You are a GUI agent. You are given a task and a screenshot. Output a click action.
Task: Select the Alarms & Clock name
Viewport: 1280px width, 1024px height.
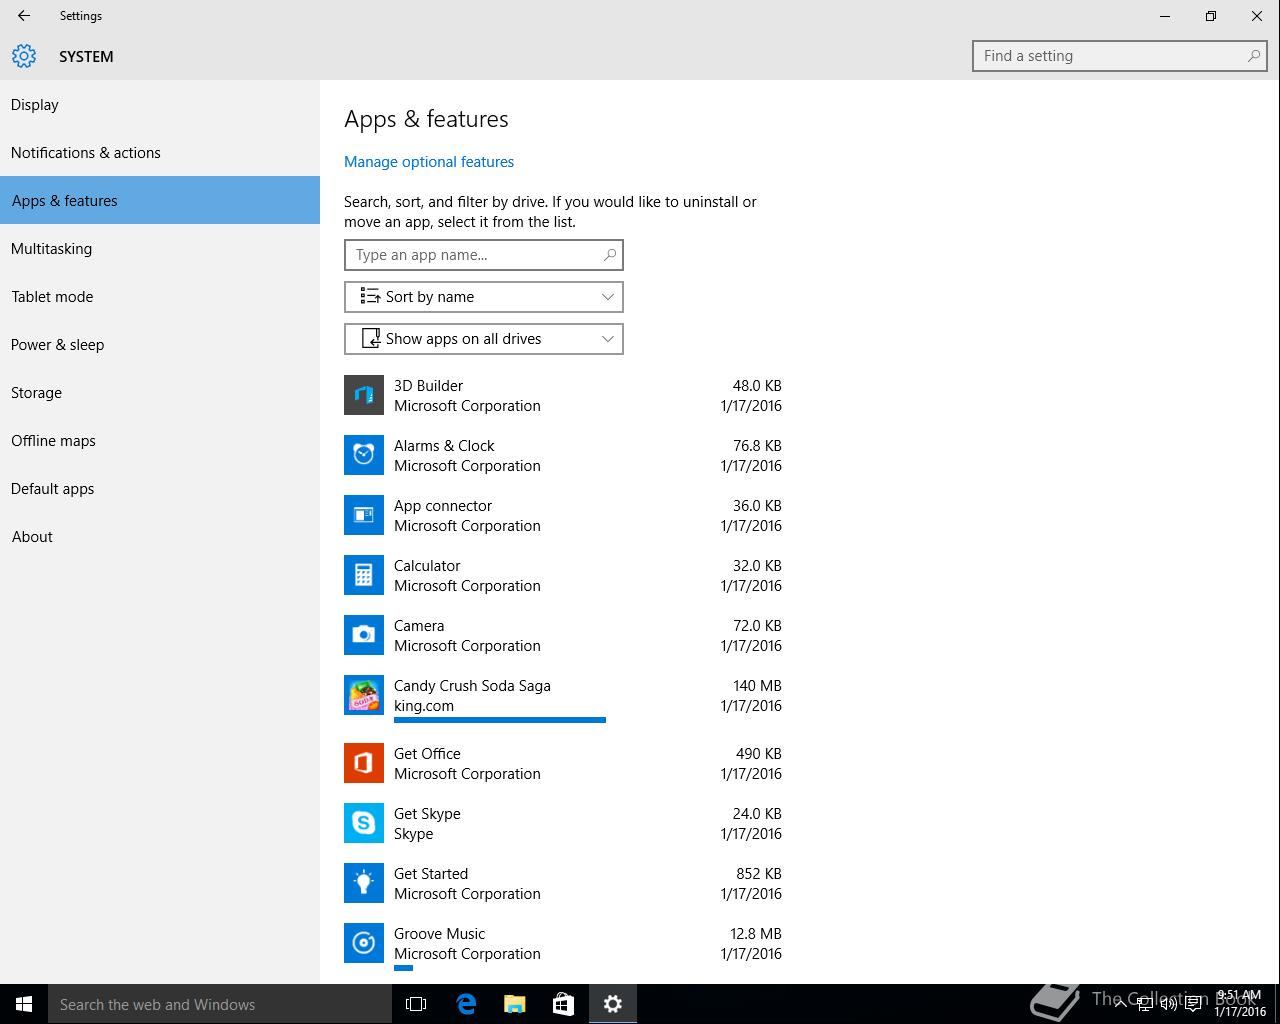click(444, 445)
